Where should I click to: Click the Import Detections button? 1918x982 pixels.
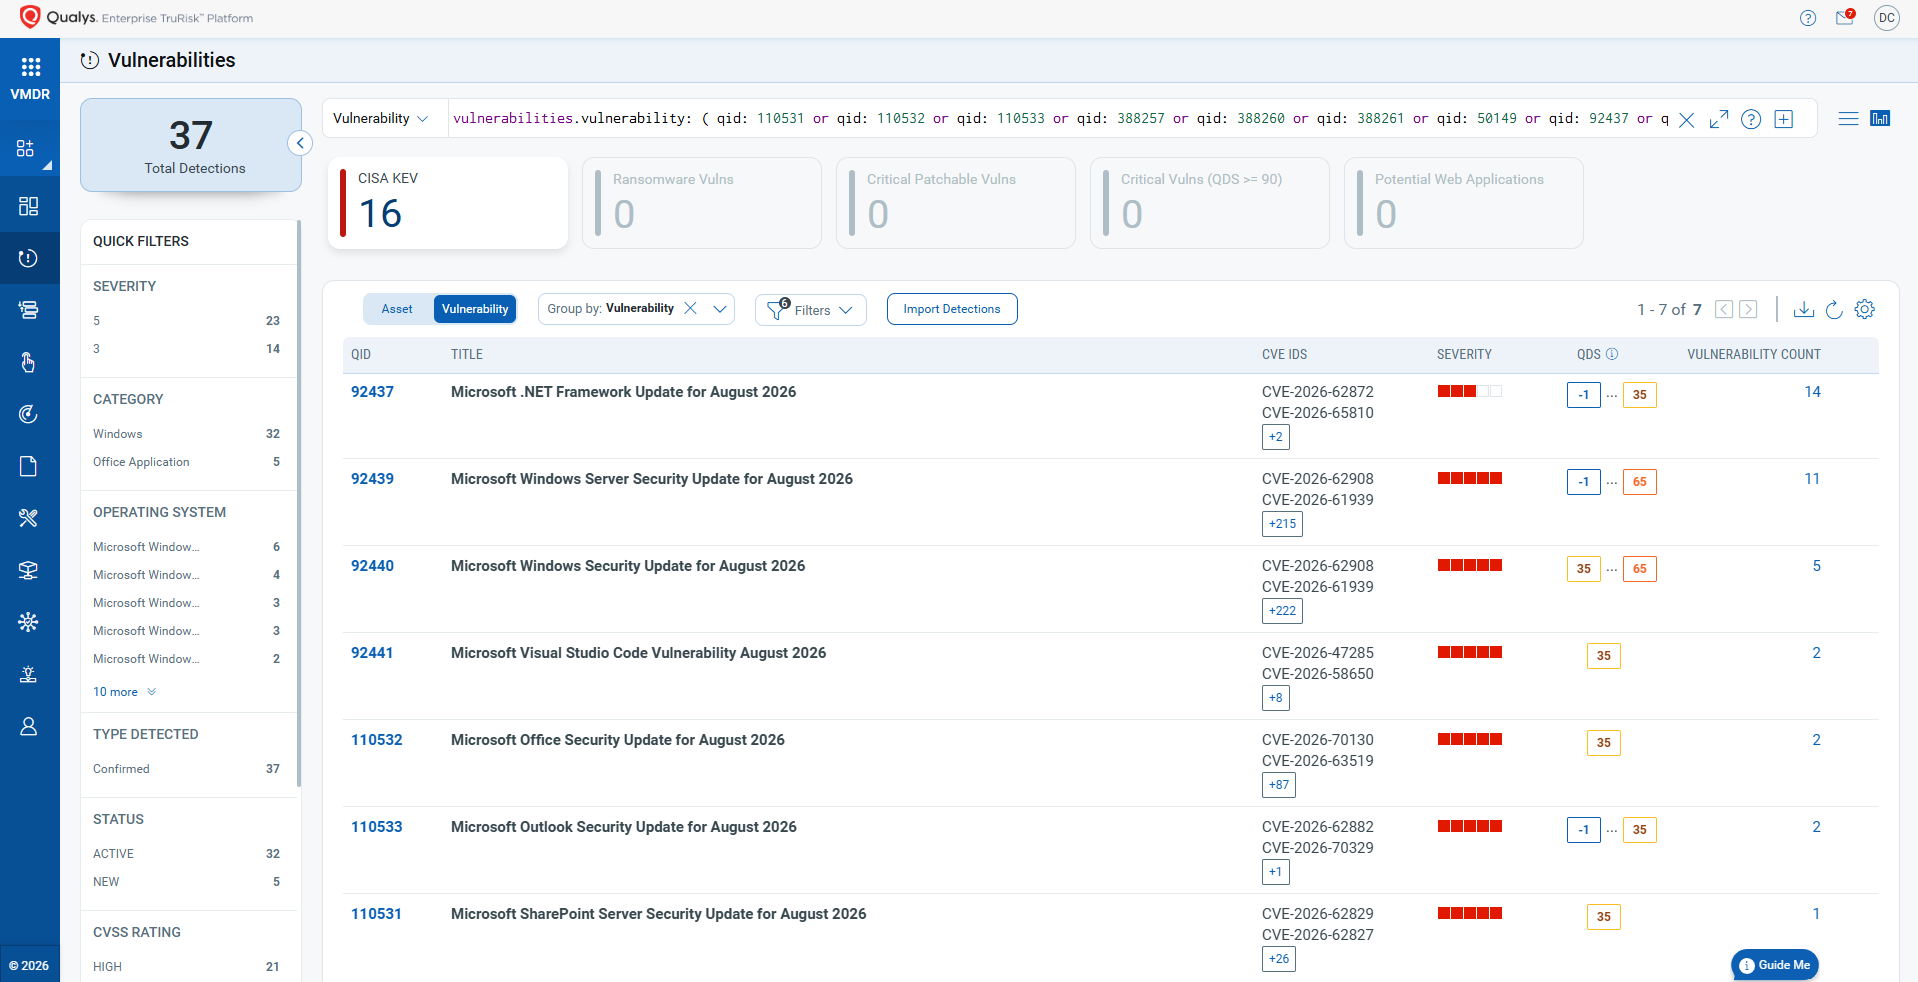pyautogui.click(x=952, y=309)
